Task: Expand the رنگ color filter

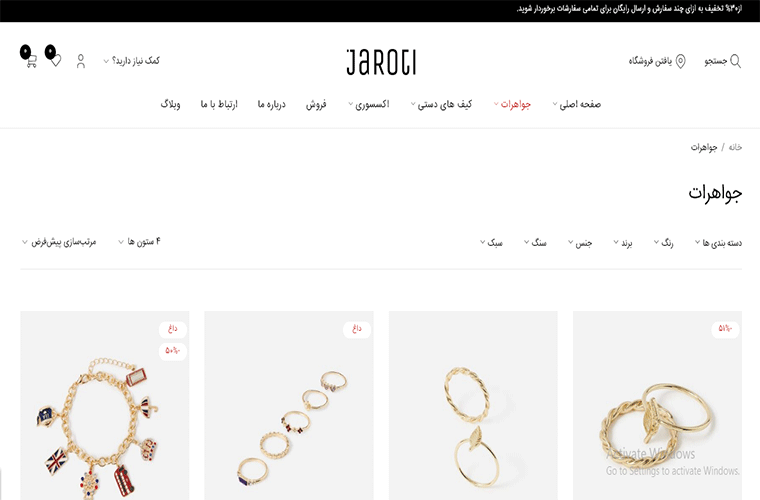Action: click(664, 242)
